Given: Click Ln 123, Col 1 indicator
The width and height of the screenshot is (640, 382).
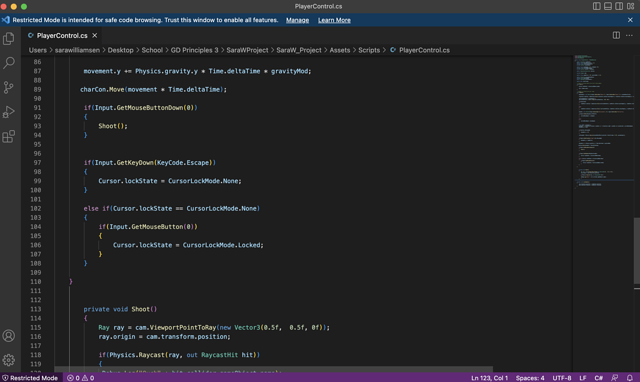Looking at the screenshot, I should (x=489, y=378).
